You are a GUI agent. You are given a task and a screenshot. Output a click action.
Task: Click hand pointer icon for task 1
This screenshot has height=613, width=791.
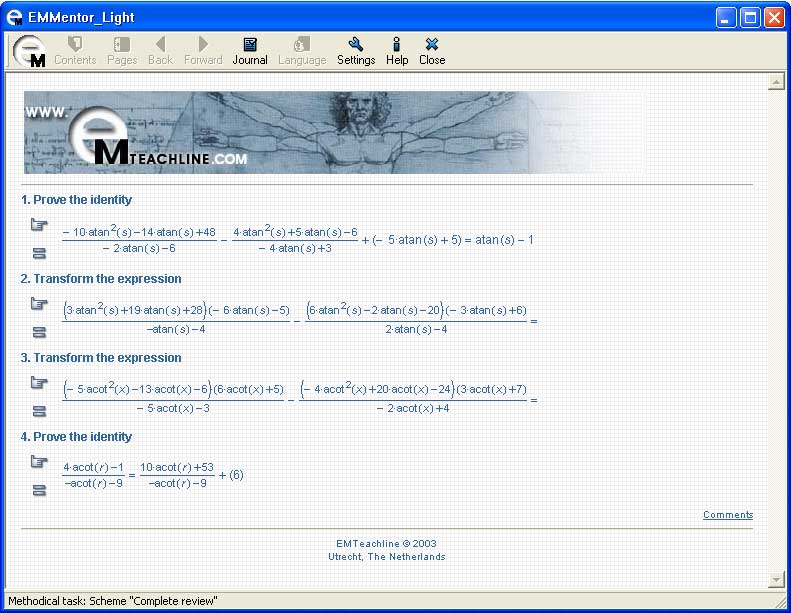(x=39, y=225)
